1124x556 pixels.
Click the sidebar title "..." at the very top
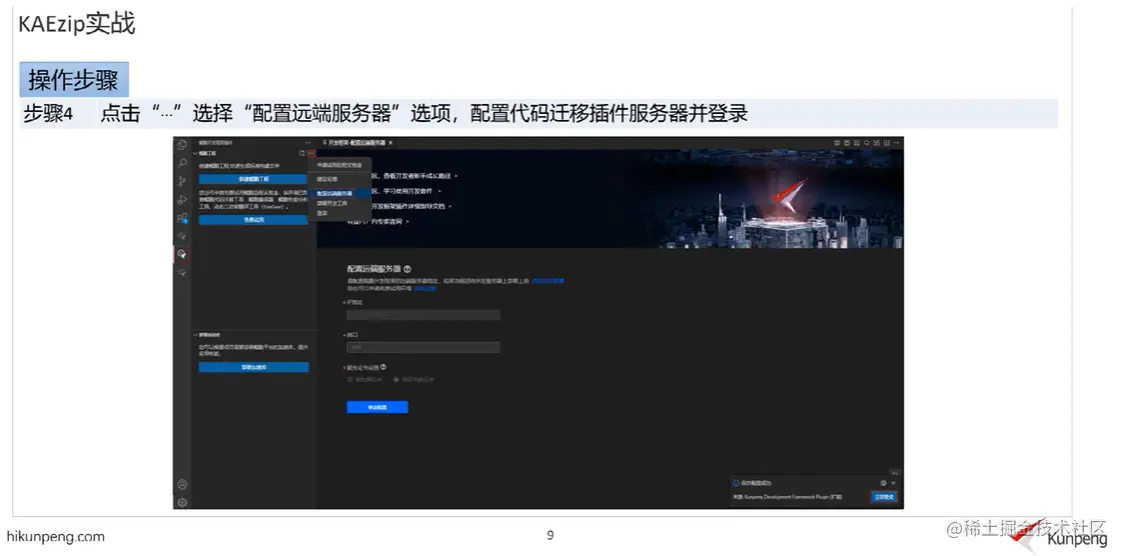point(308,143)
